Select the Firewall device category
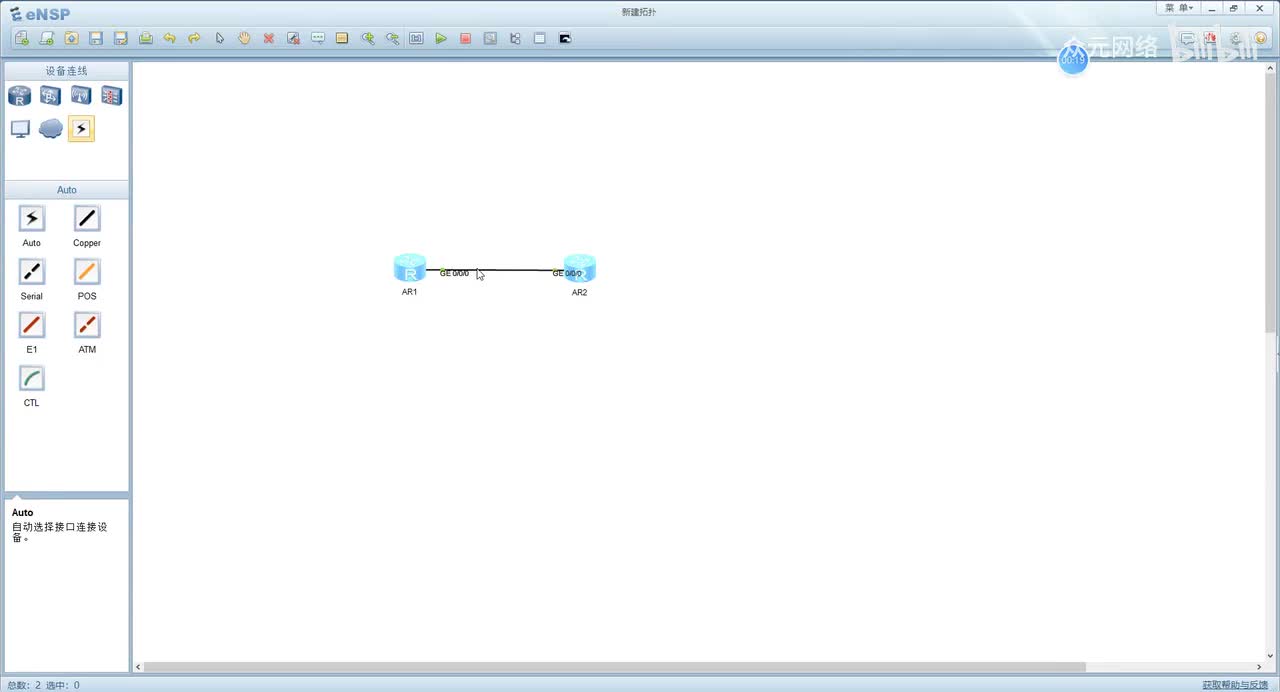The width and height of the screenshot is (1280, 692). [111, 96]
